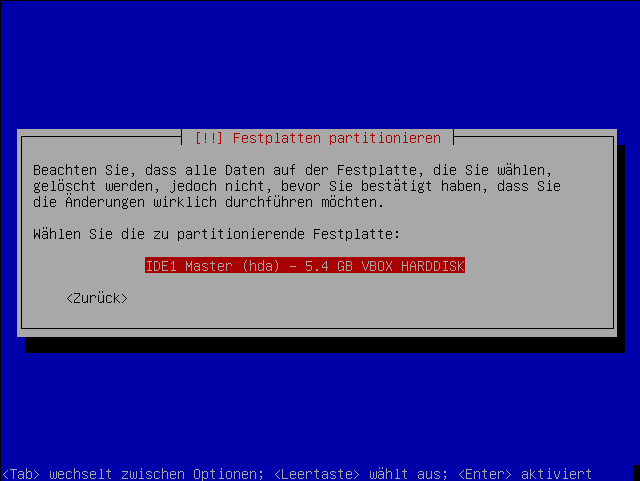Click the "5.4 GB" size in disk entry

click(329, 266)
